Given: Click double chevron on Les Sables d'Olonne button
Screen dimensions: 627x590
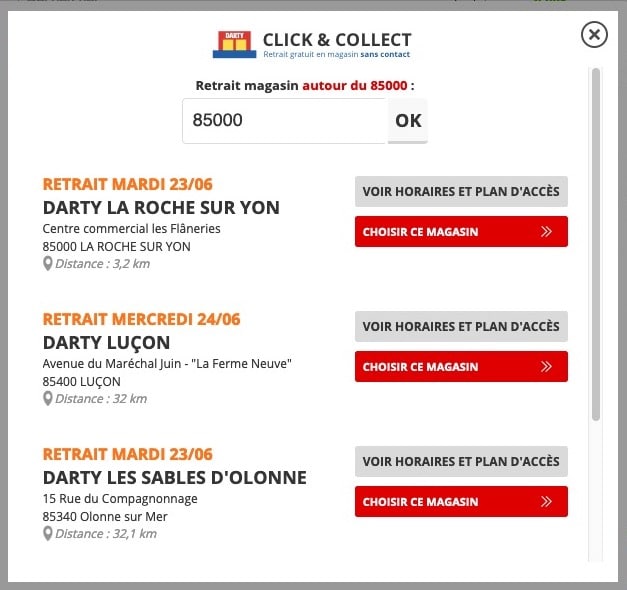Looking at the screenshot, I should tap(546, 502).
